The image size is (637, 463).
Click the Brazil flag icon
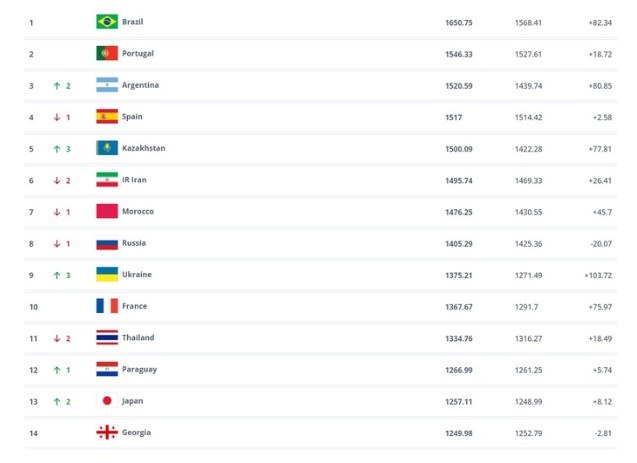(x=107, y=22)
